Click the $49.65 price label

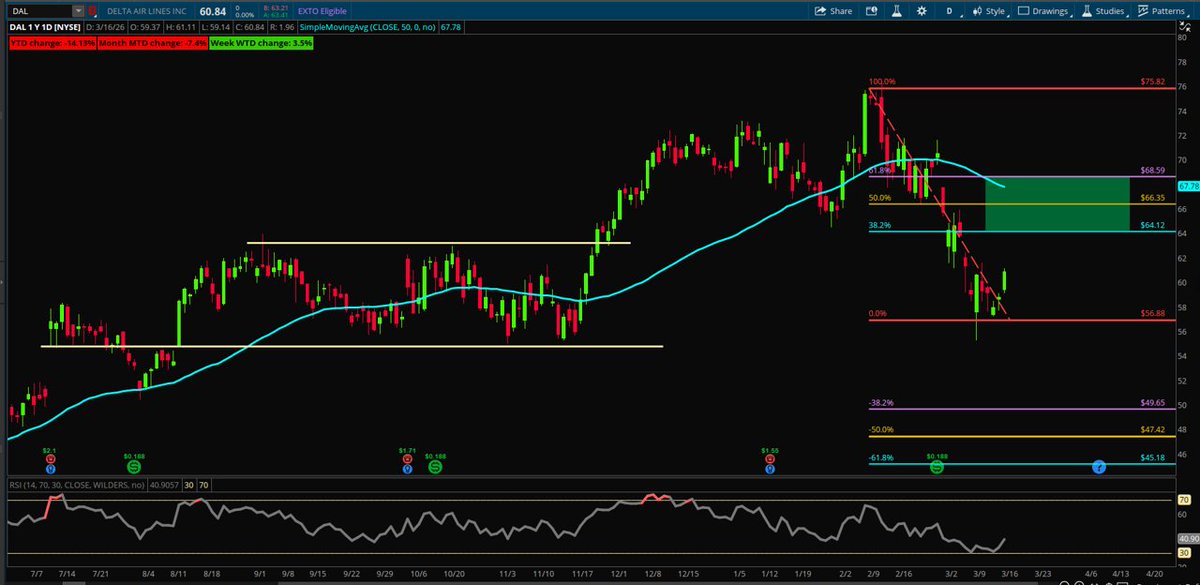[1154, 403]
